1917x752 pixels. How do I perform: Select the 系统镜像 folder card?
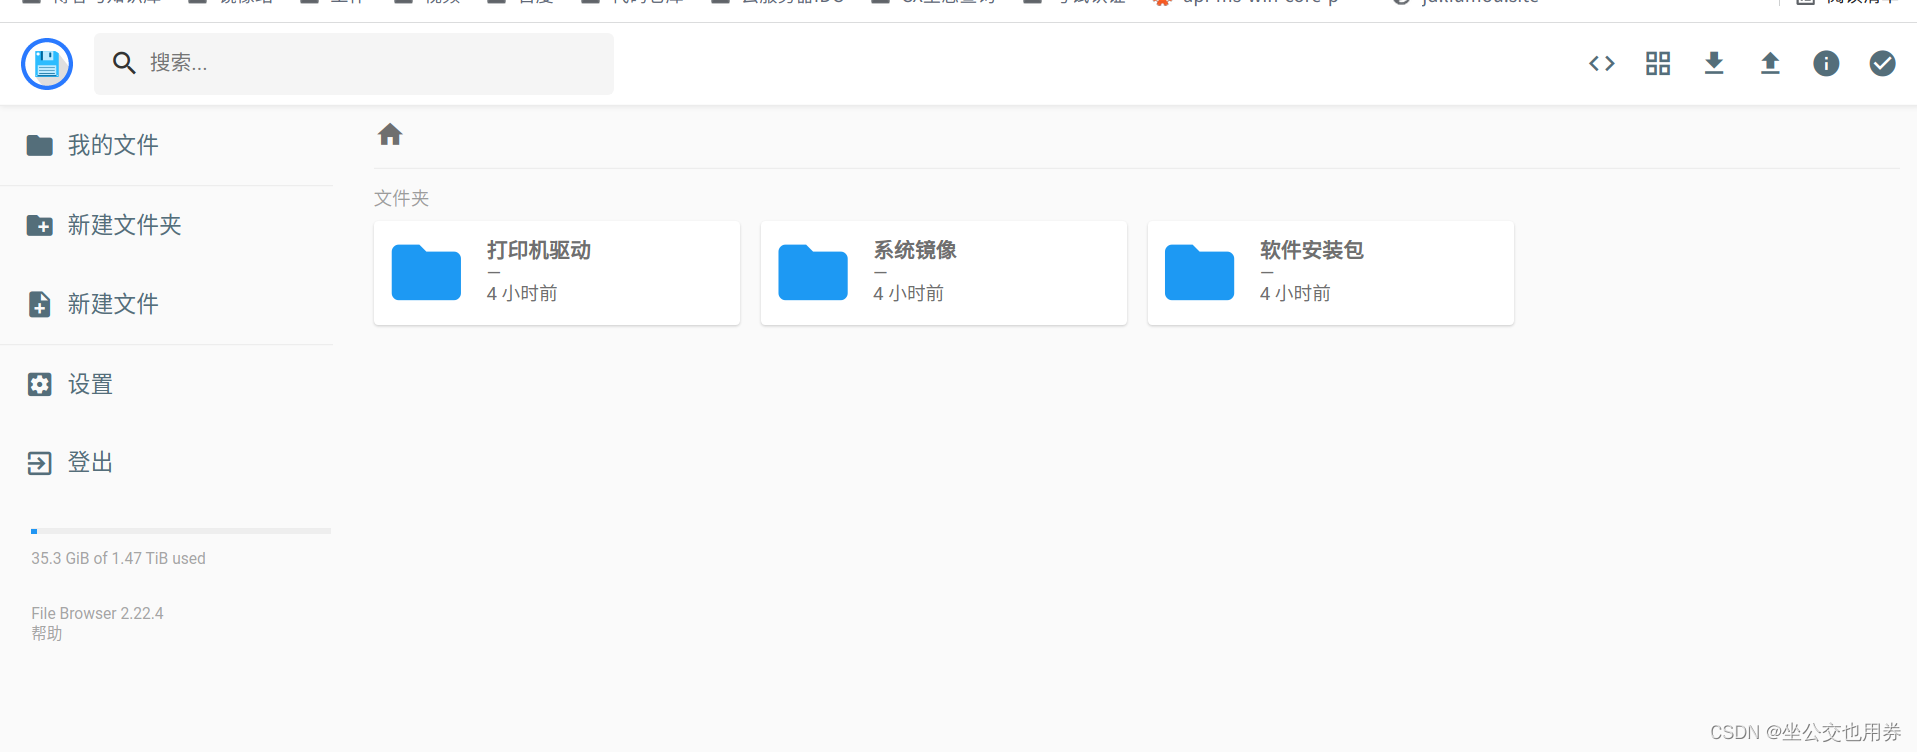click(944, 273)
